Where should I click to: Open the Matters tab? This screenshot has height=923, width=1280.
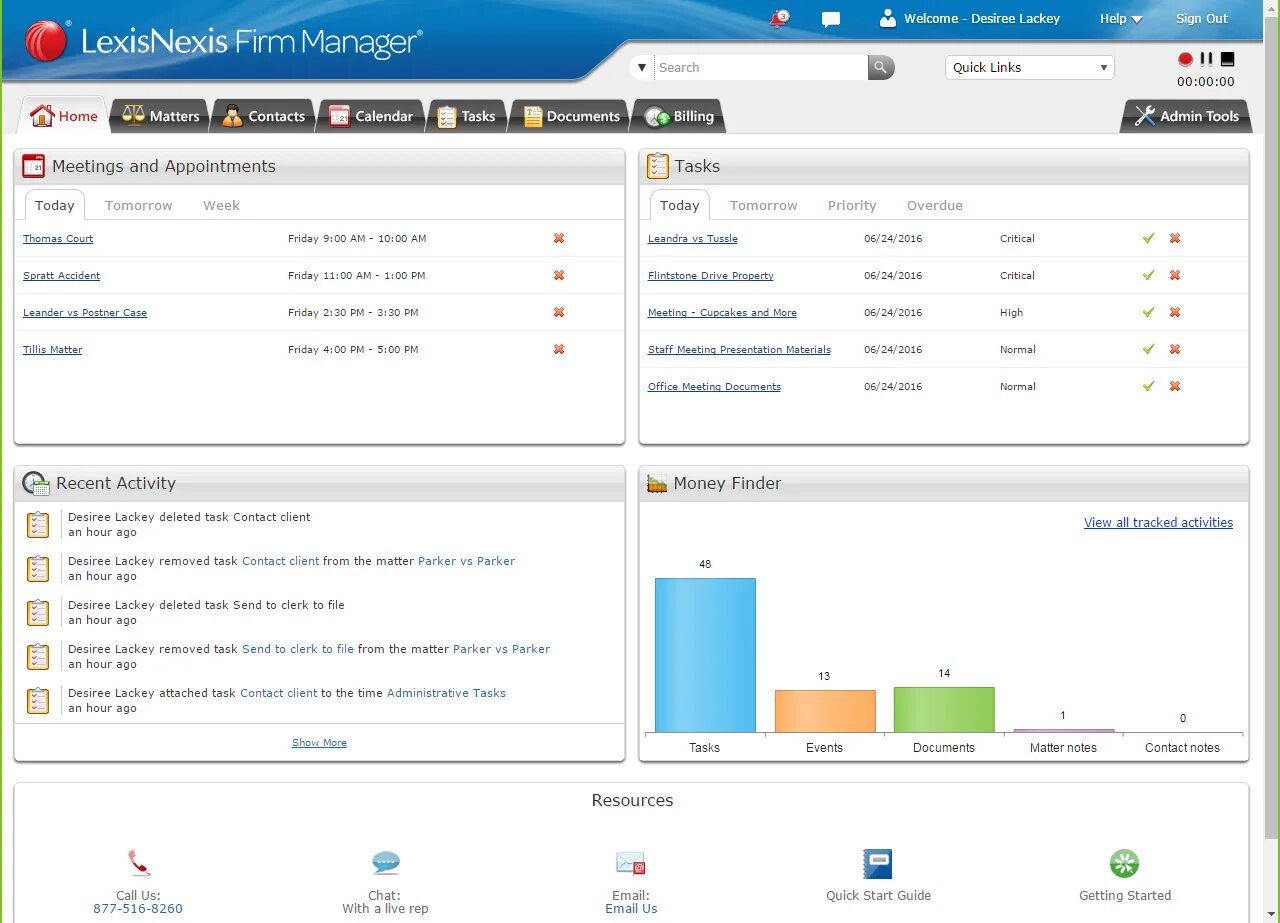pyautogui.click(x=161, y=116)
